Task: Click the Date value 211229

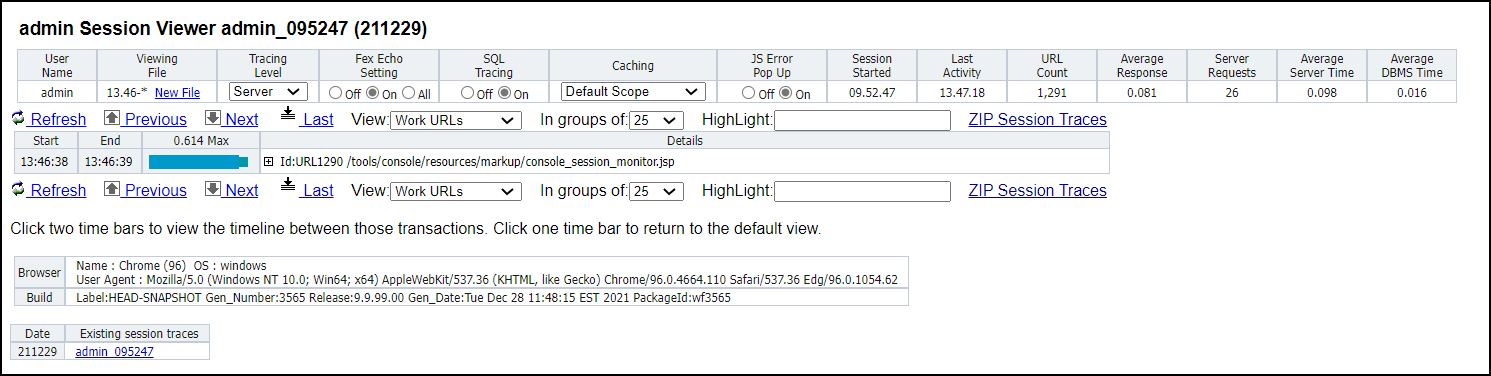Action: point(38,351)
